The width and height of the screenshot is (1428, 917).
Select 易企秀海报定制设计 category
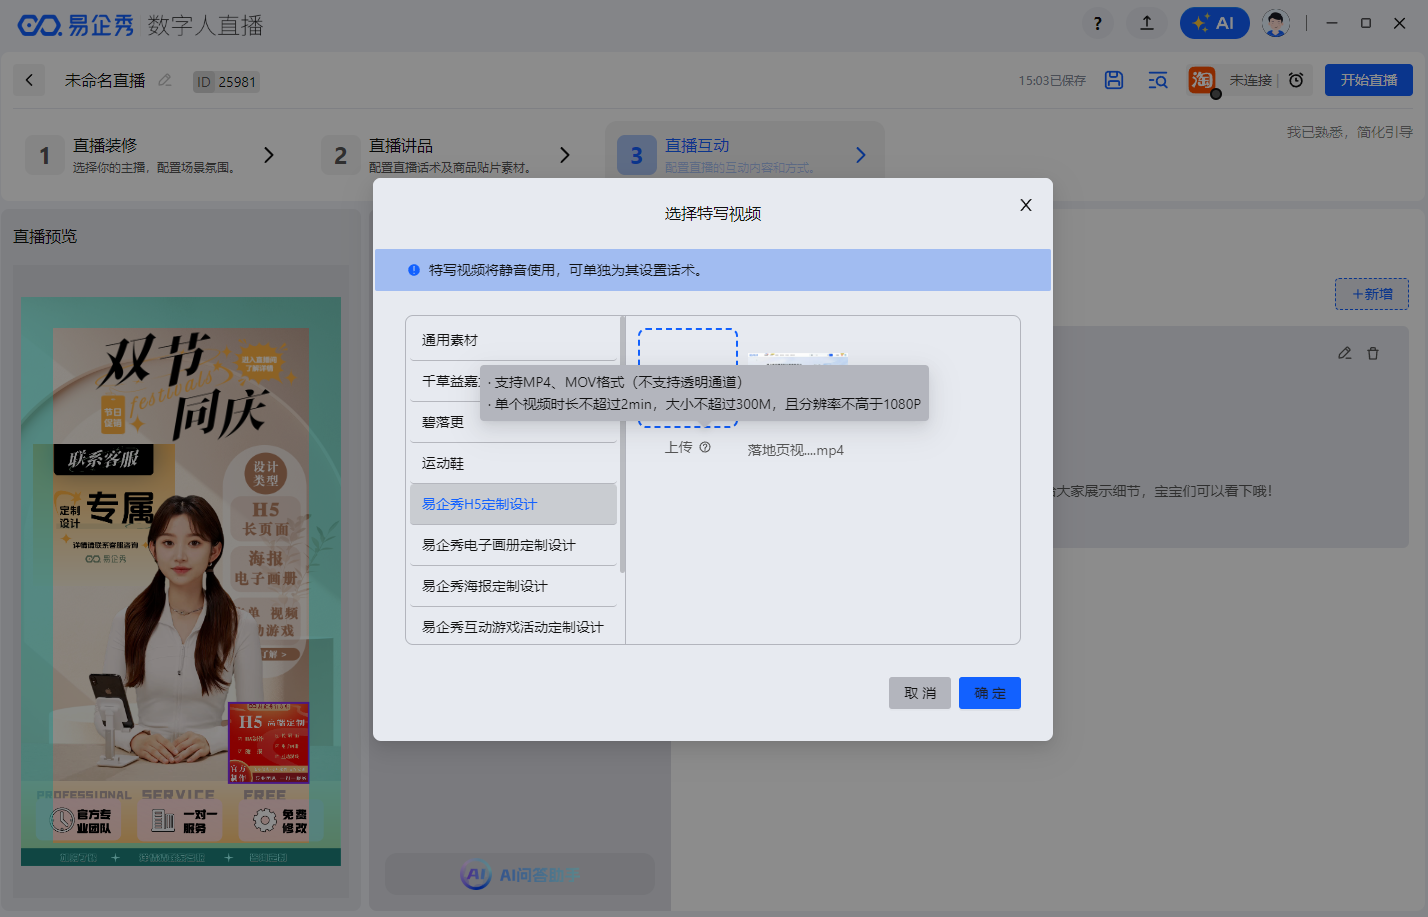(x=513, y=586)
